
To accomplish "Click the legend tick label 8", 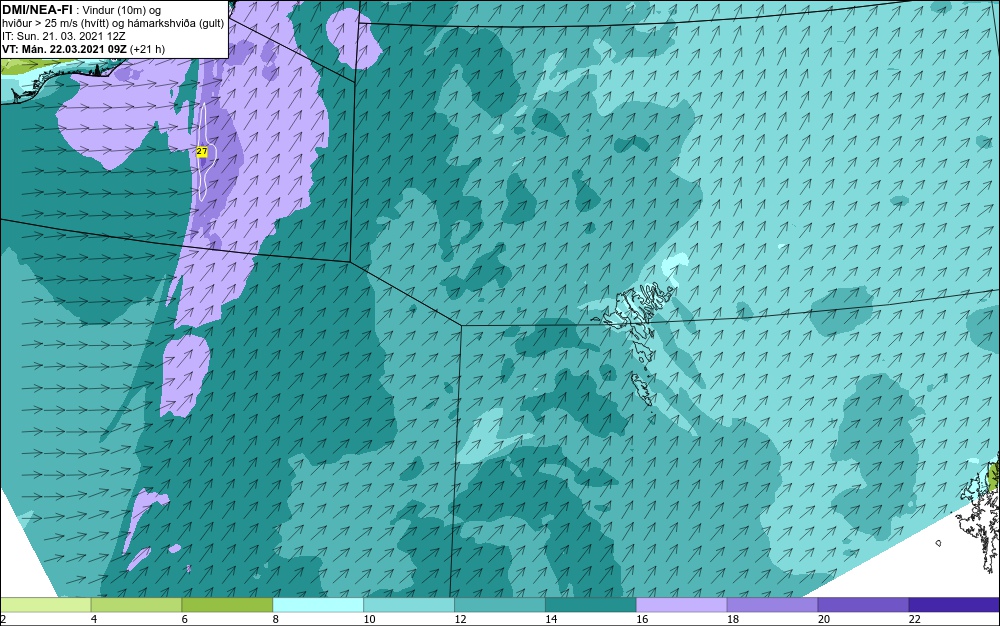I will tap(276, 619).
